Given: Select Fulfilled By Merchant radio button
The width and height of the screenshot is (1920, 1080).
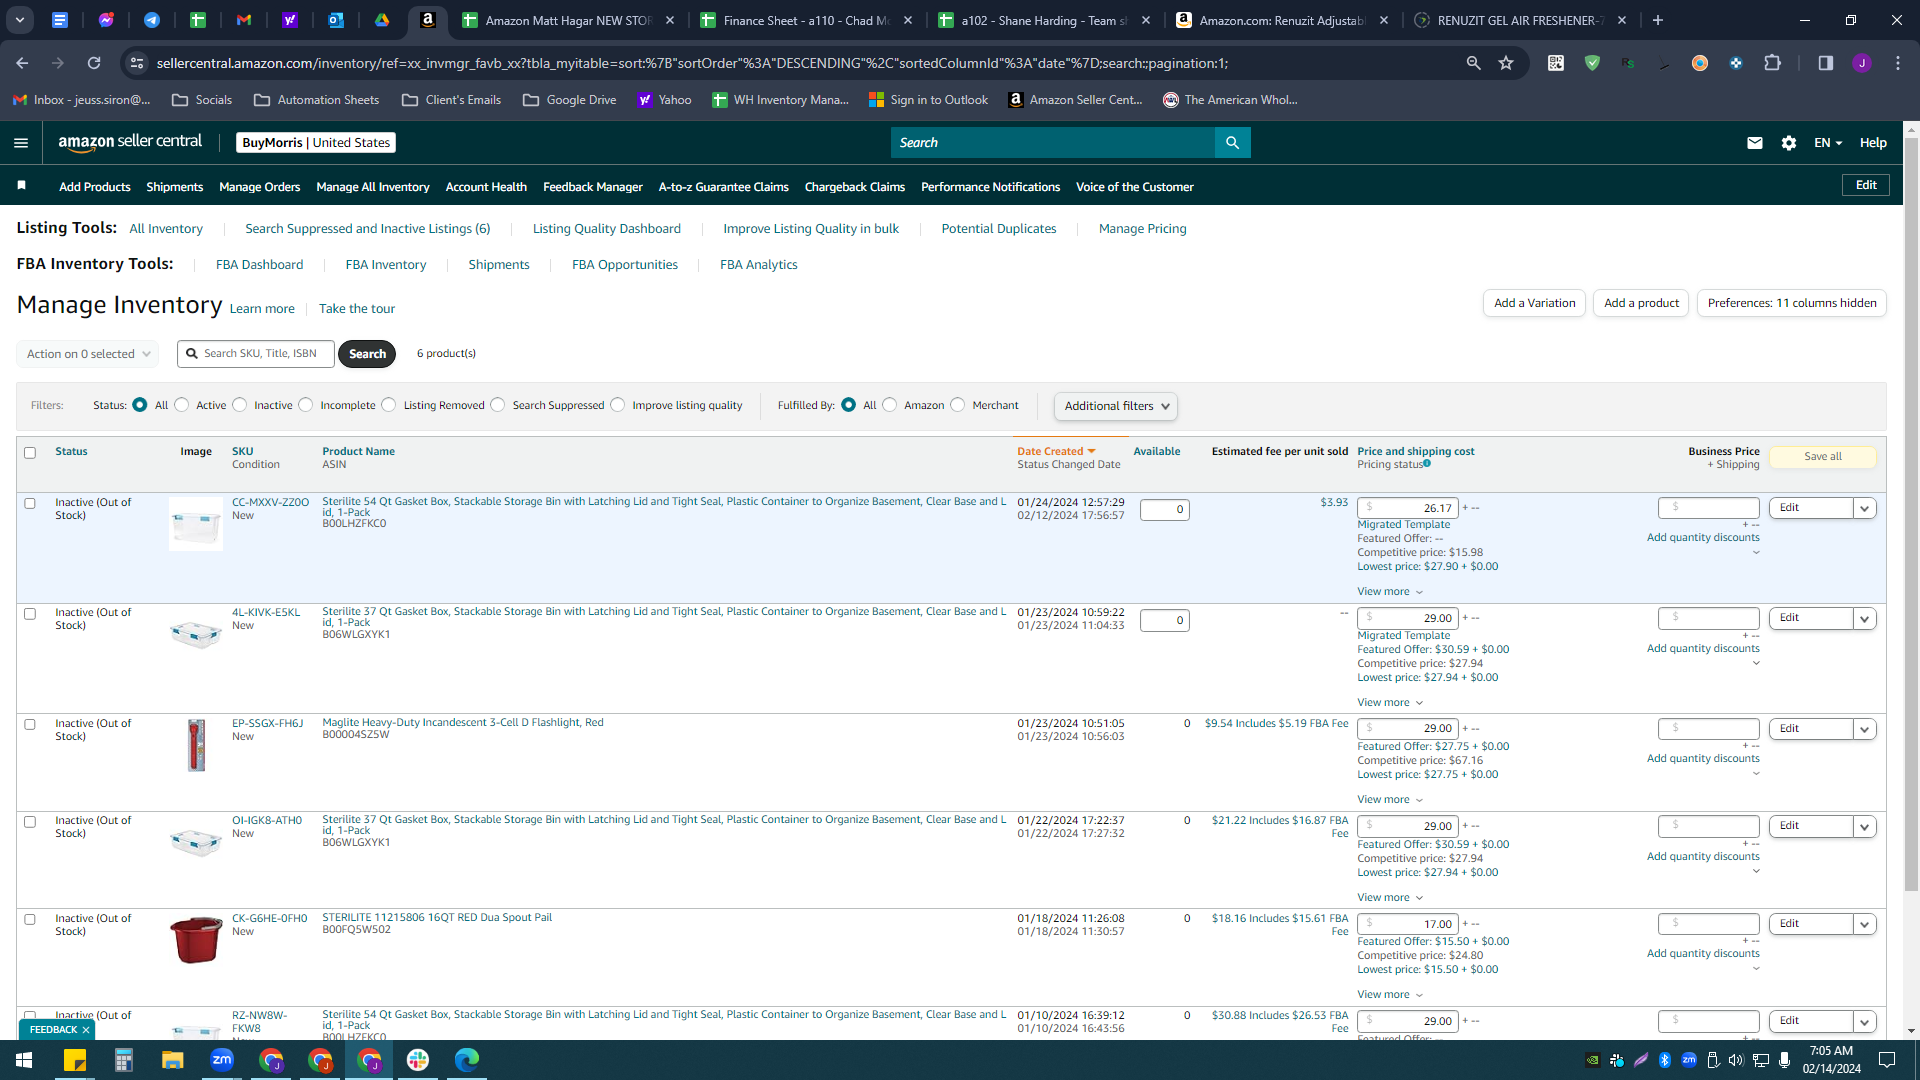Looking at the screenshot, I should pyautogui.click(x=958, y=405).
